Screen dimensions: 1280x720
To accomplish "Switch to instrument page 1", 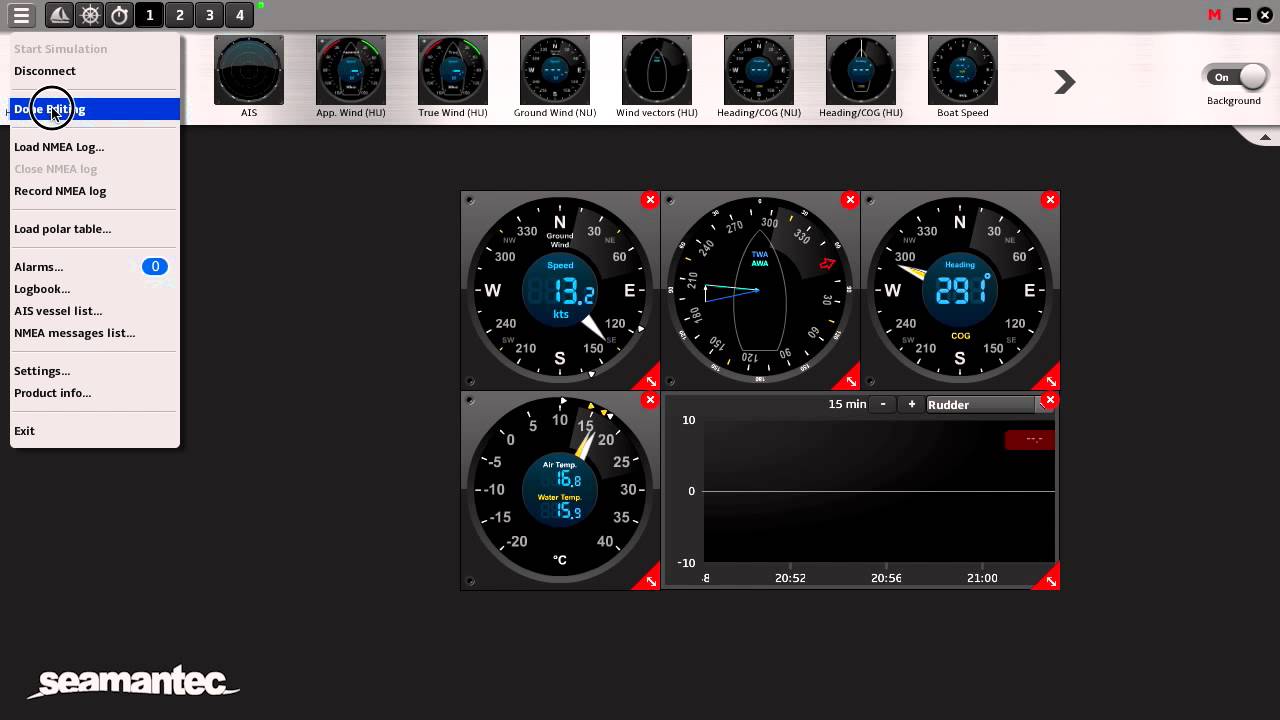I will 150,15.
